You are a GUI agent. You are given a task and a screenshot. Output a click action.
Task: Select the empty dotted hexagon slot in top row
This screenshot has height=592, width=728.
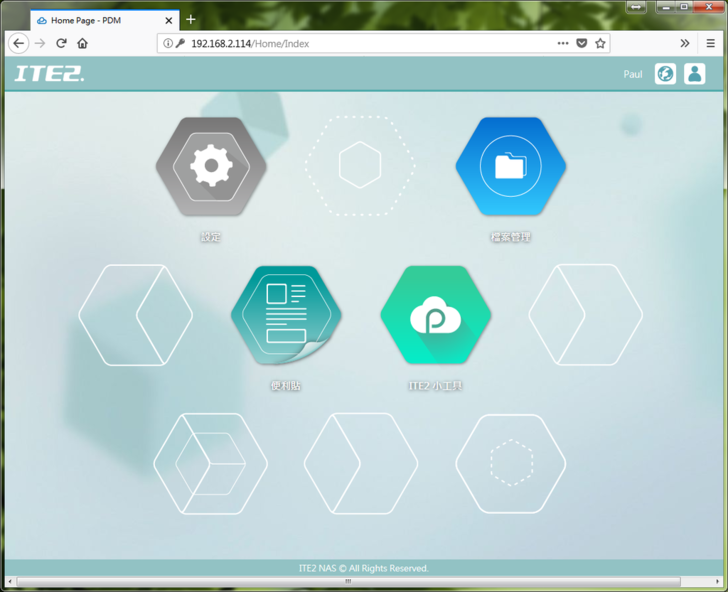[360, 166]
